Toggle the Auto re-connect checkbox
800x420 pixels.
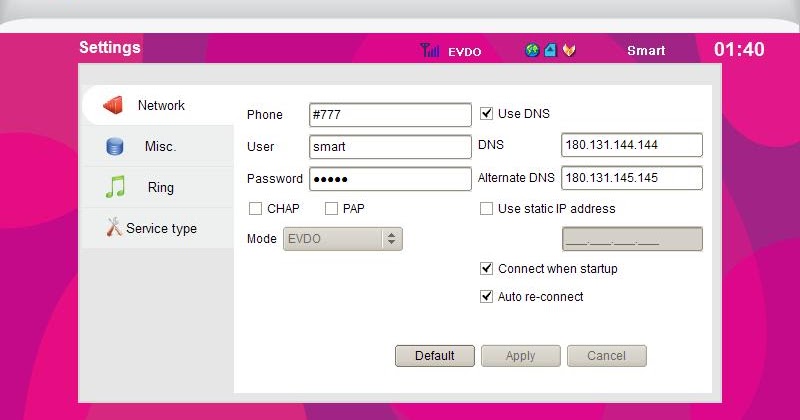(x=486, y=297)
